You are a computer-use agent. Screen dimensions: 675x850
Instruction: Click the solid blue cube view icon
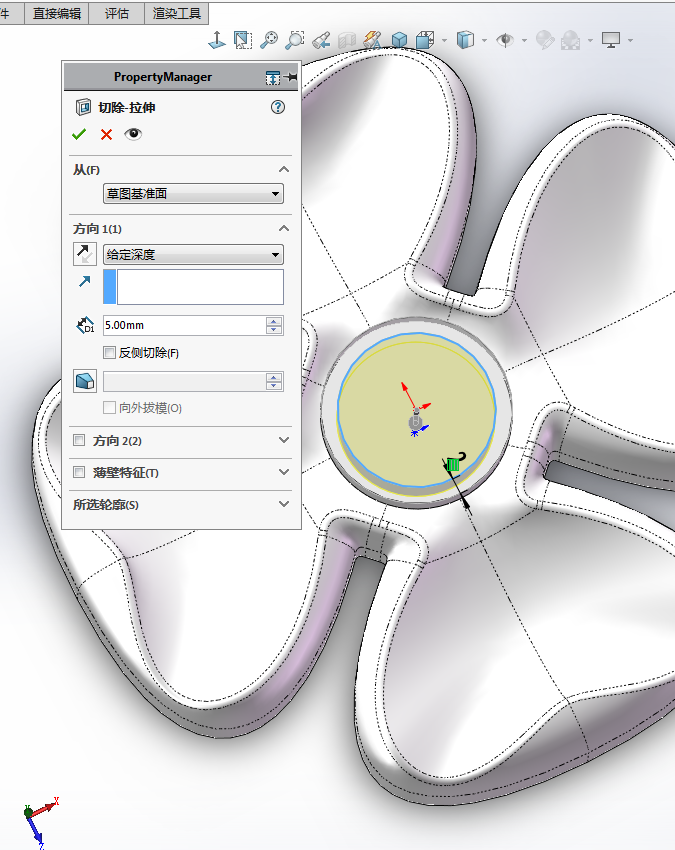tap(400, 40)
